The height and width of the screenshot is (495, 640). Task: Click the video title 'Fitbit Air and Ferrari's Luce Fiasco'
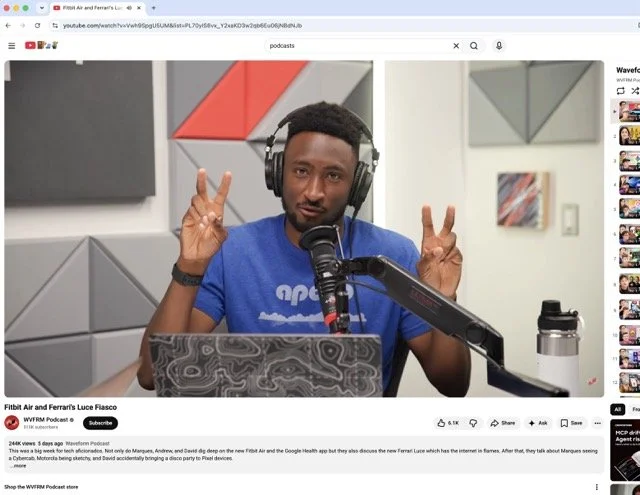(x=60, y=407)
